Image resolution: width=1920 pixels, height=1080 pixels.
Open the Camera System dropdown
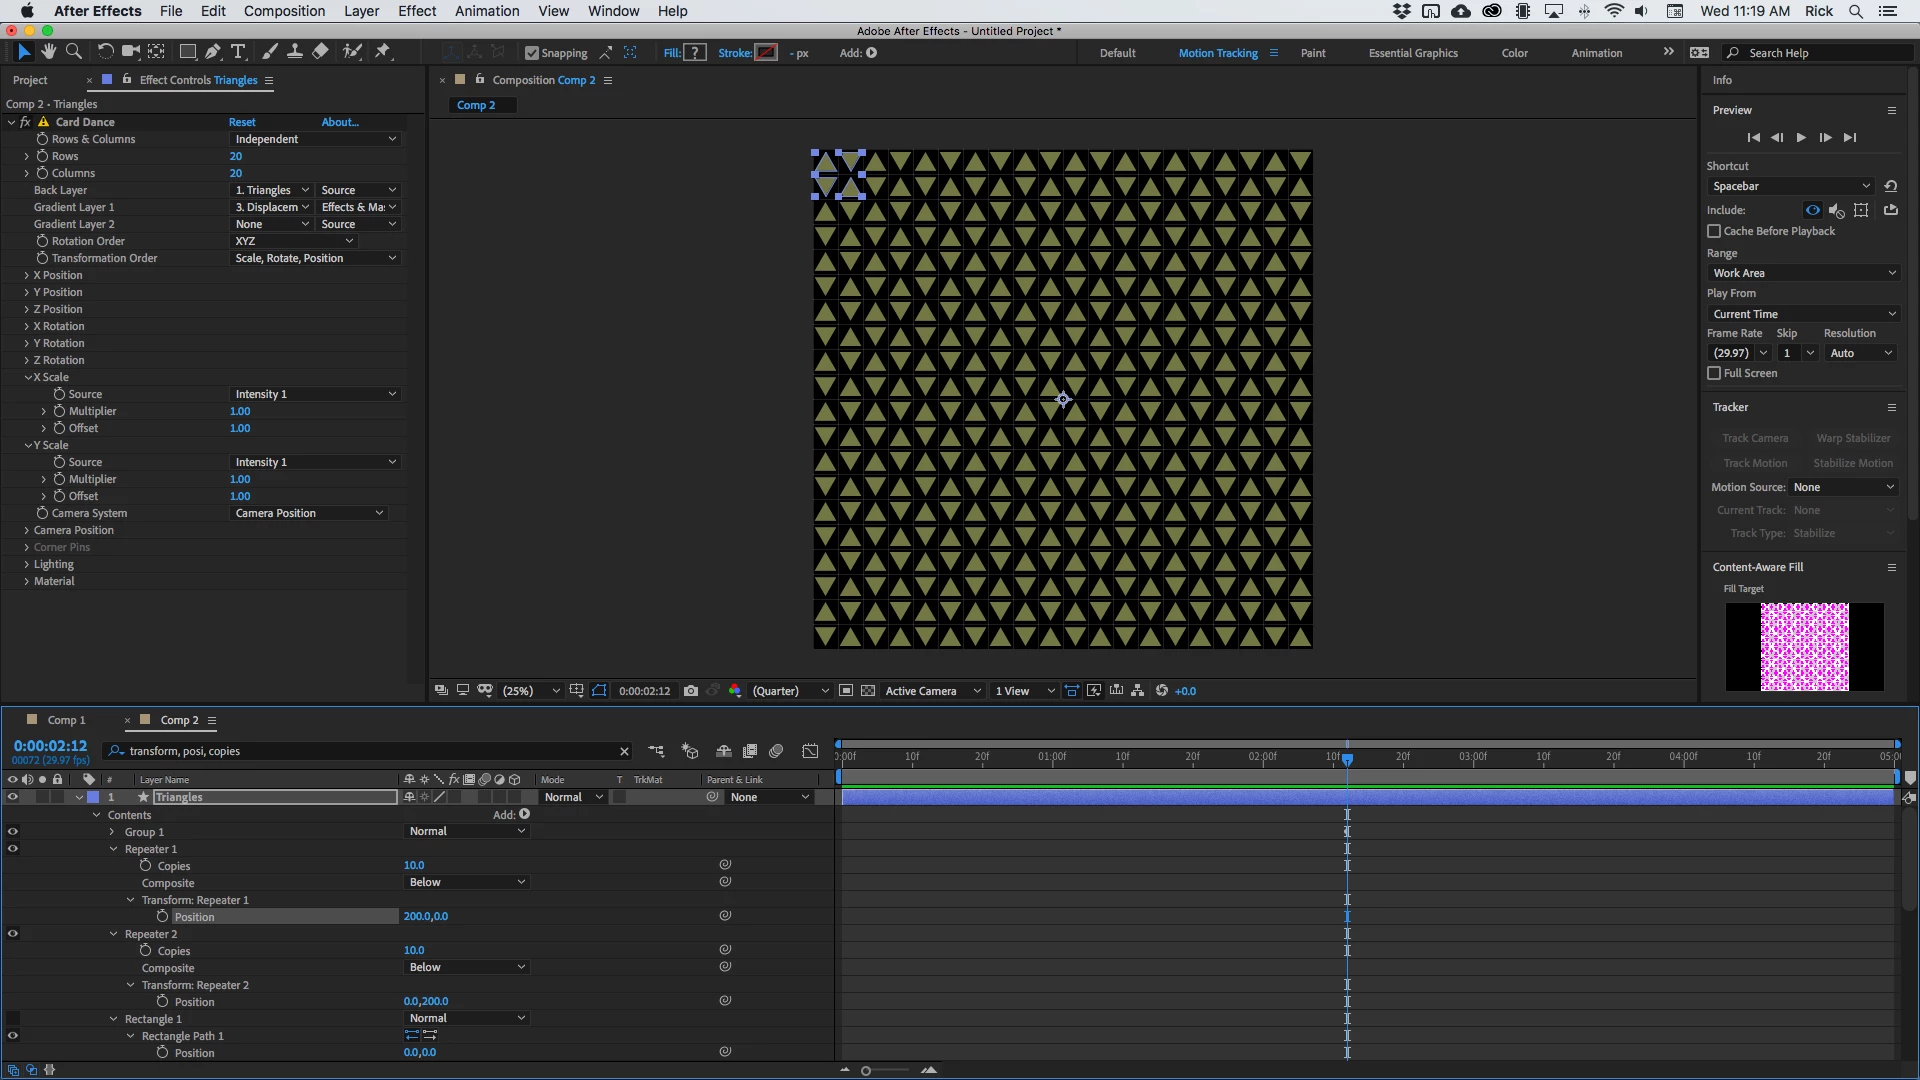tap(308, 513)
